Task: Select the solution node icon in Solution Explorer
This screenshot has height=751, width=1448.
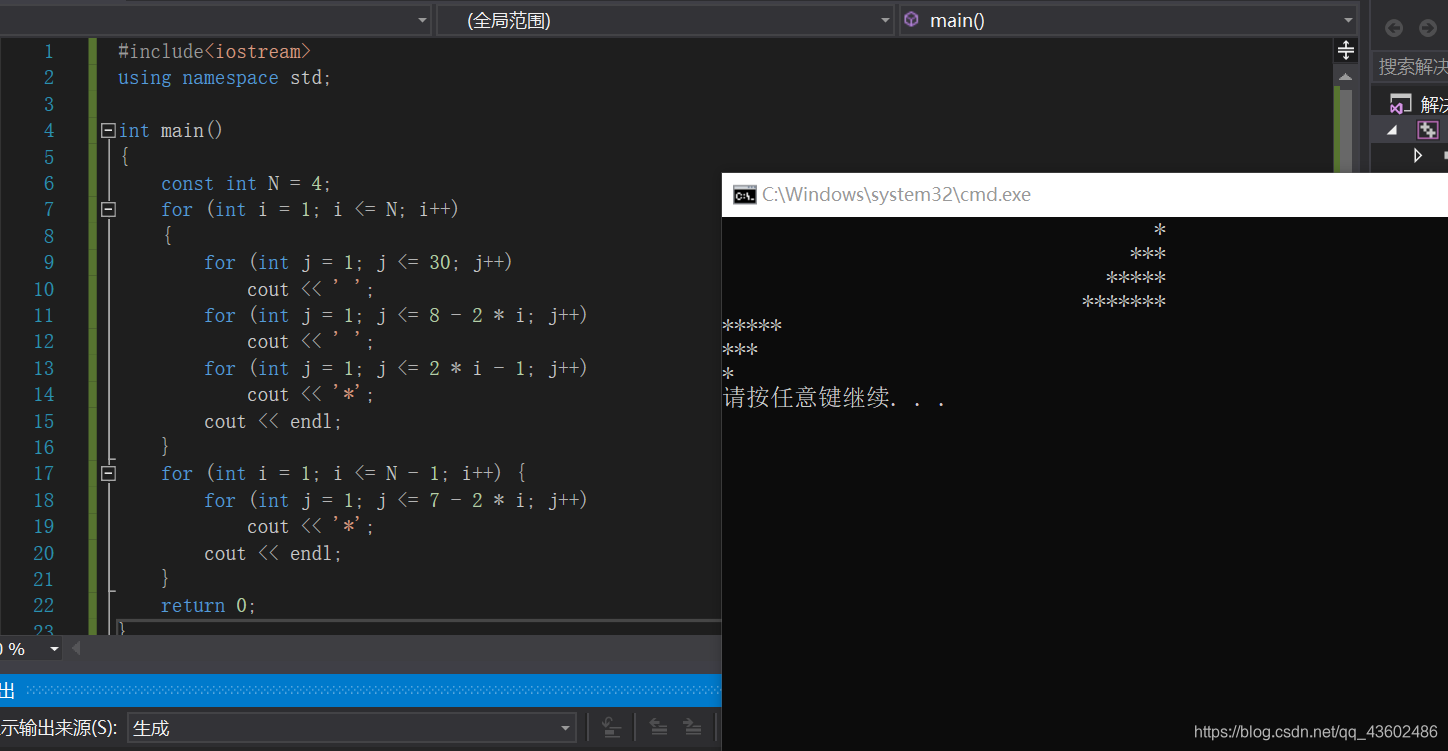Action: (1400, 104)
